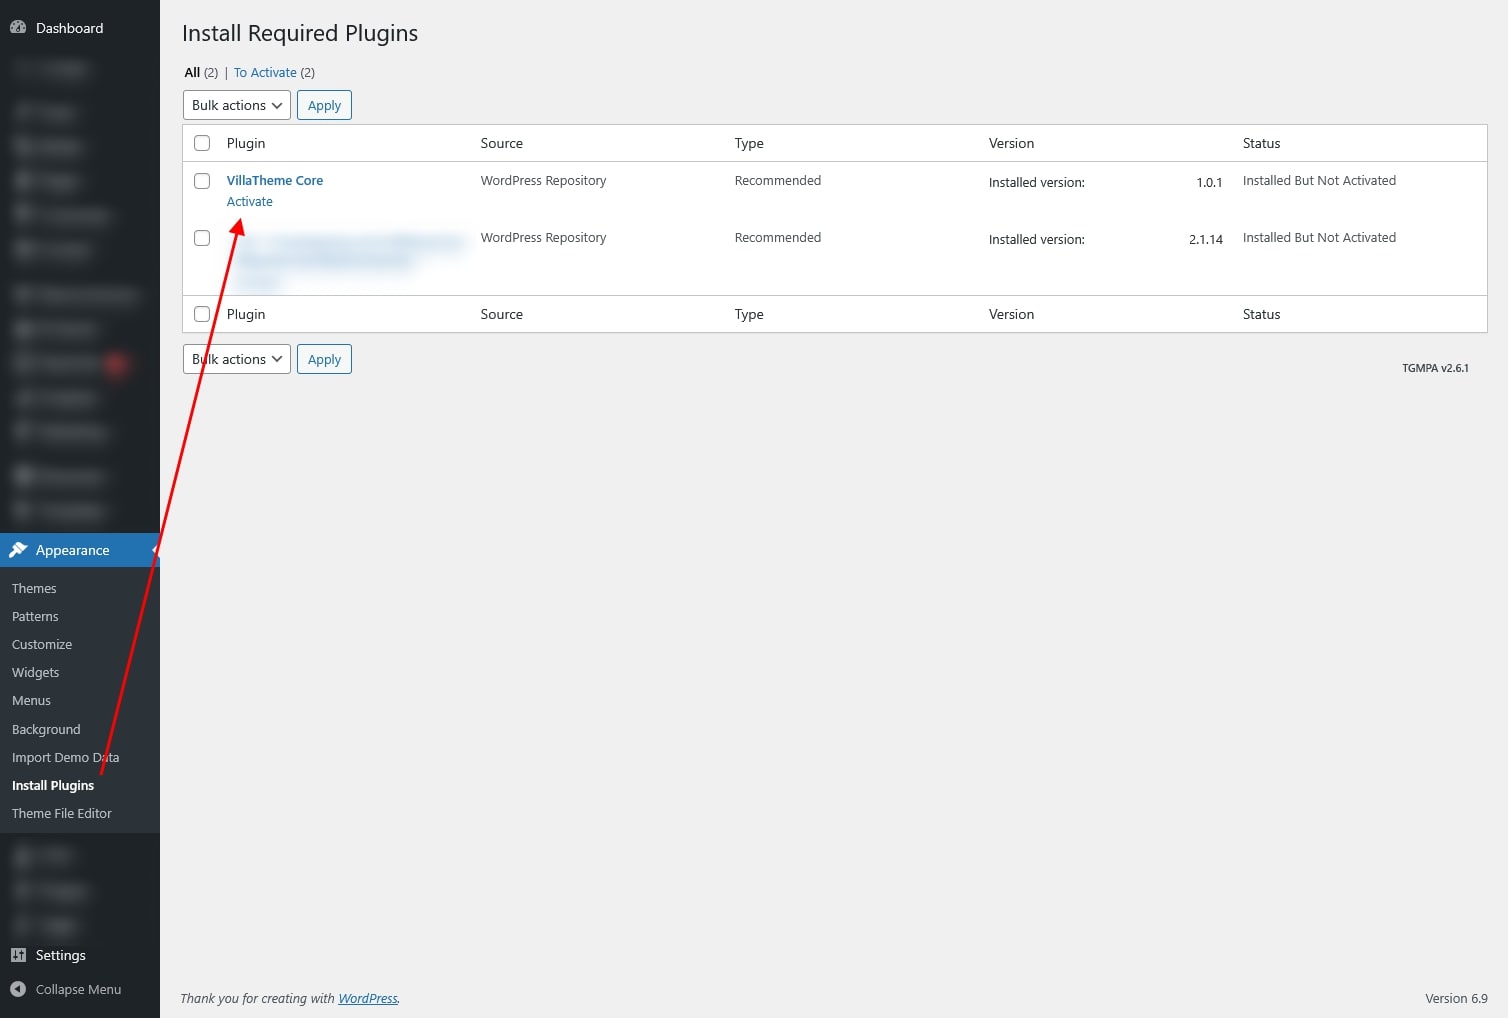
Task: Activate the VillaTheme Core plugin
Action: tap(249, 202)
